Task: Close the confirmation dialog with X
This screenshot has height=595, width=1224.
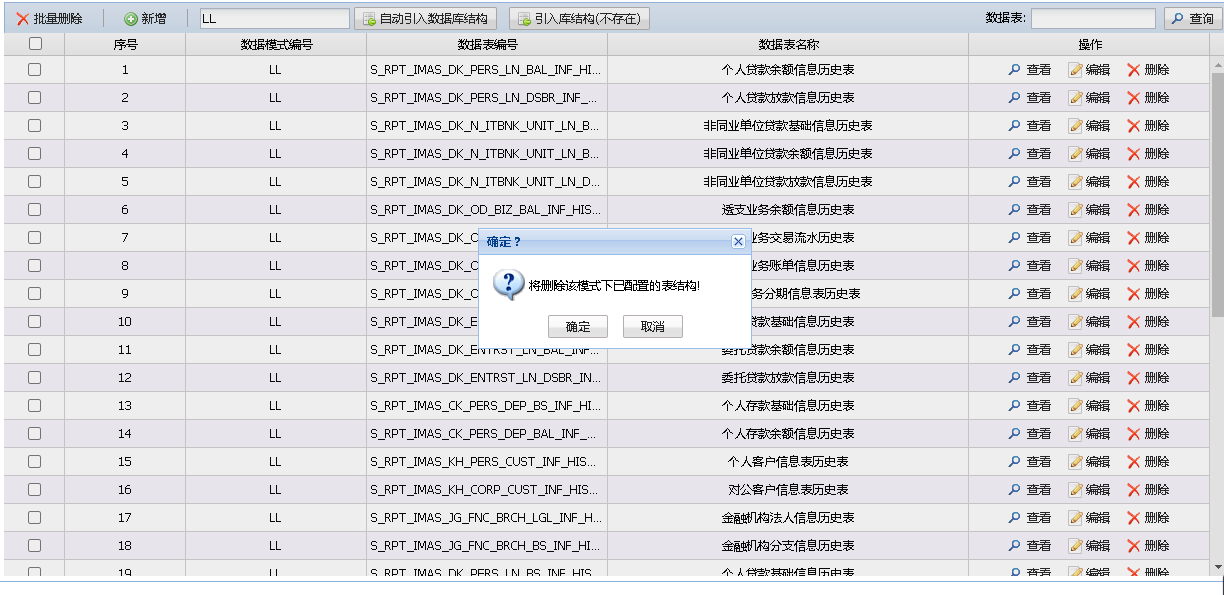Action: point(738,242)
